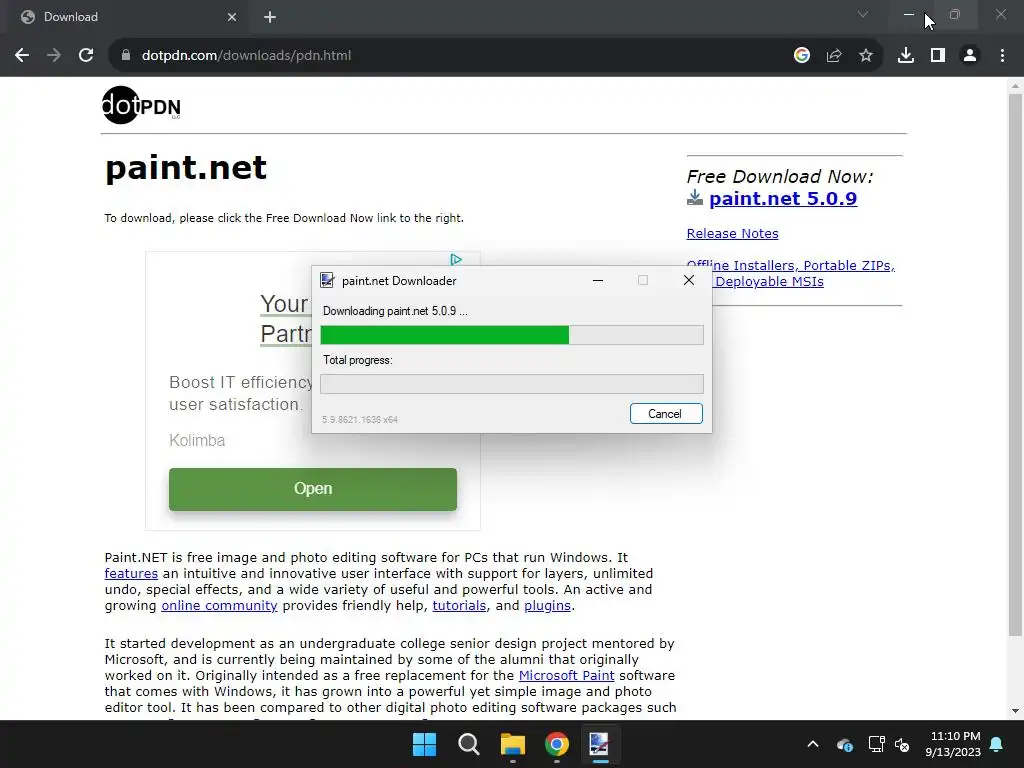Click the Total progress bar
The image size is (1024, 768).
(x=512, y=383)
